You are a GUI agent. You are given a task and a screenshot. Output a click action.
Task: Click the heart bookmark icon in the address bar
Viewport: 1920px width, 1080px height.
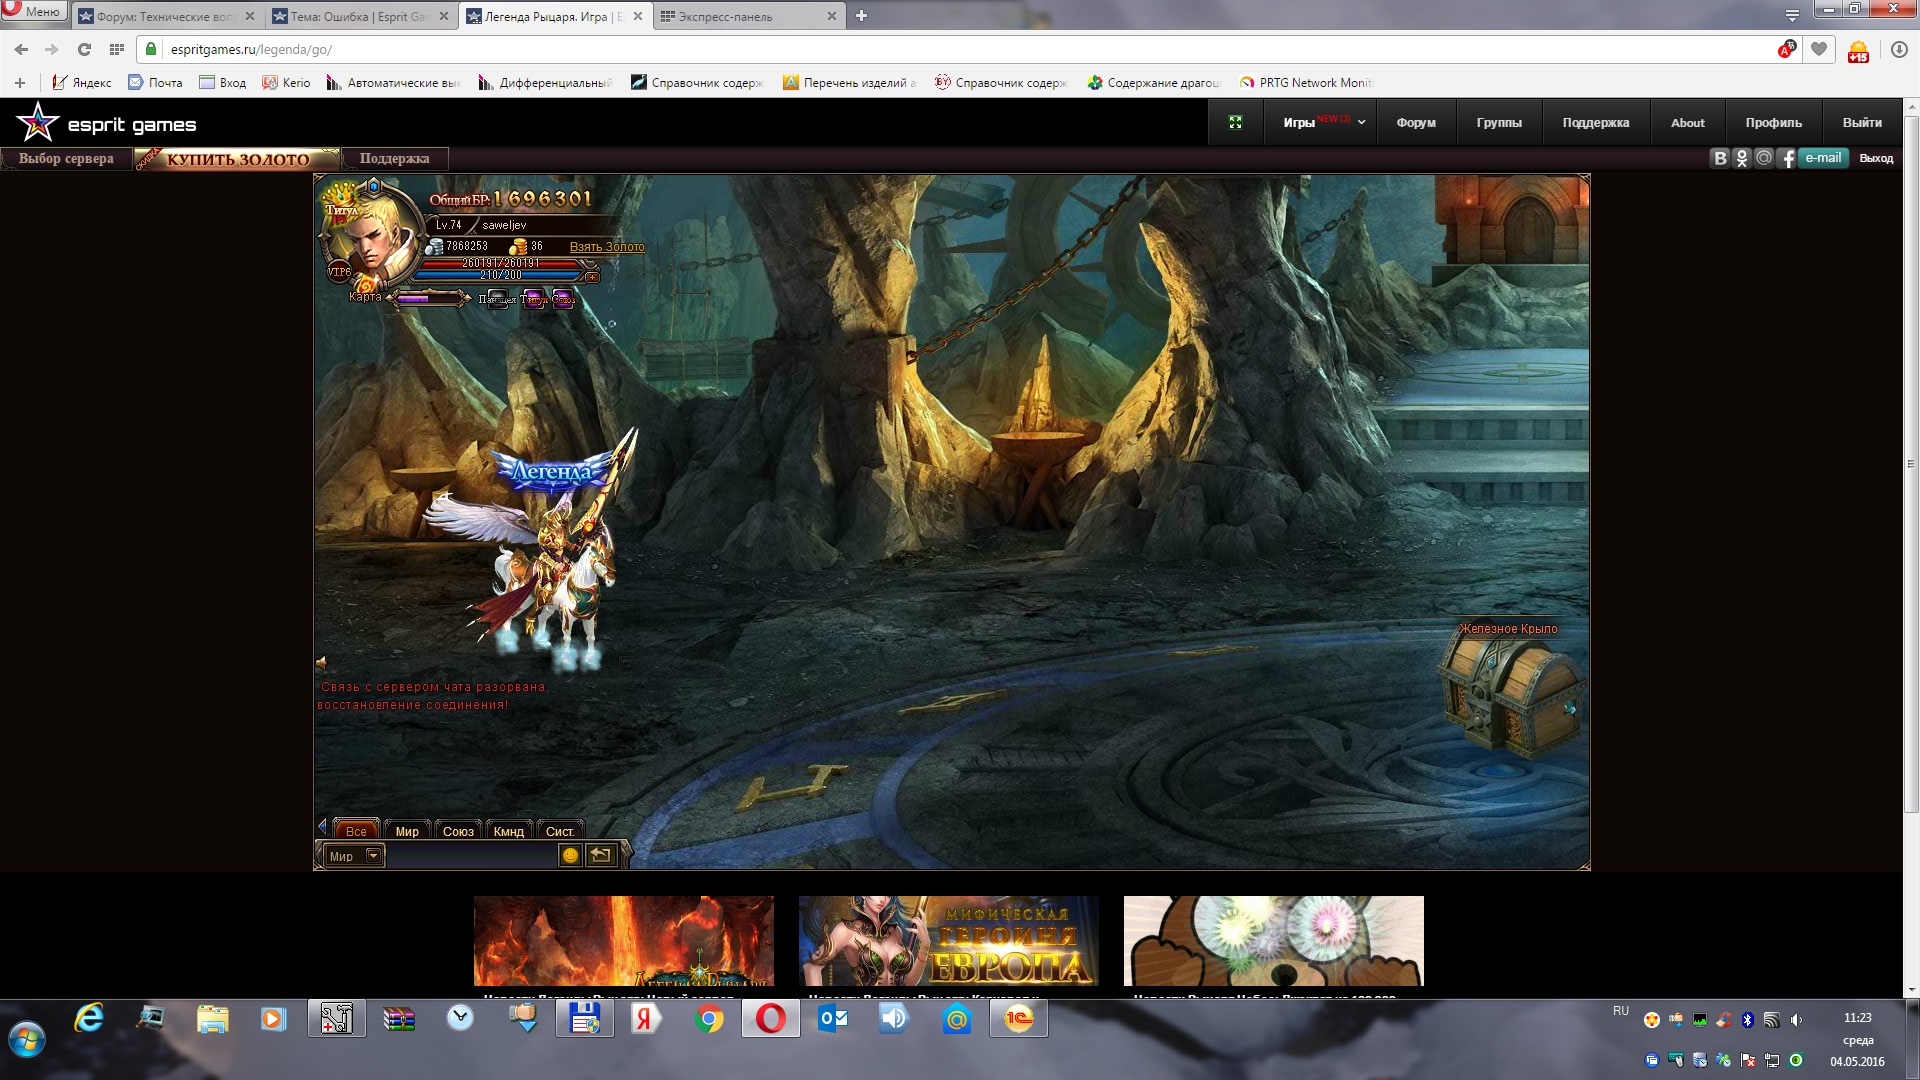point(1819,49)
